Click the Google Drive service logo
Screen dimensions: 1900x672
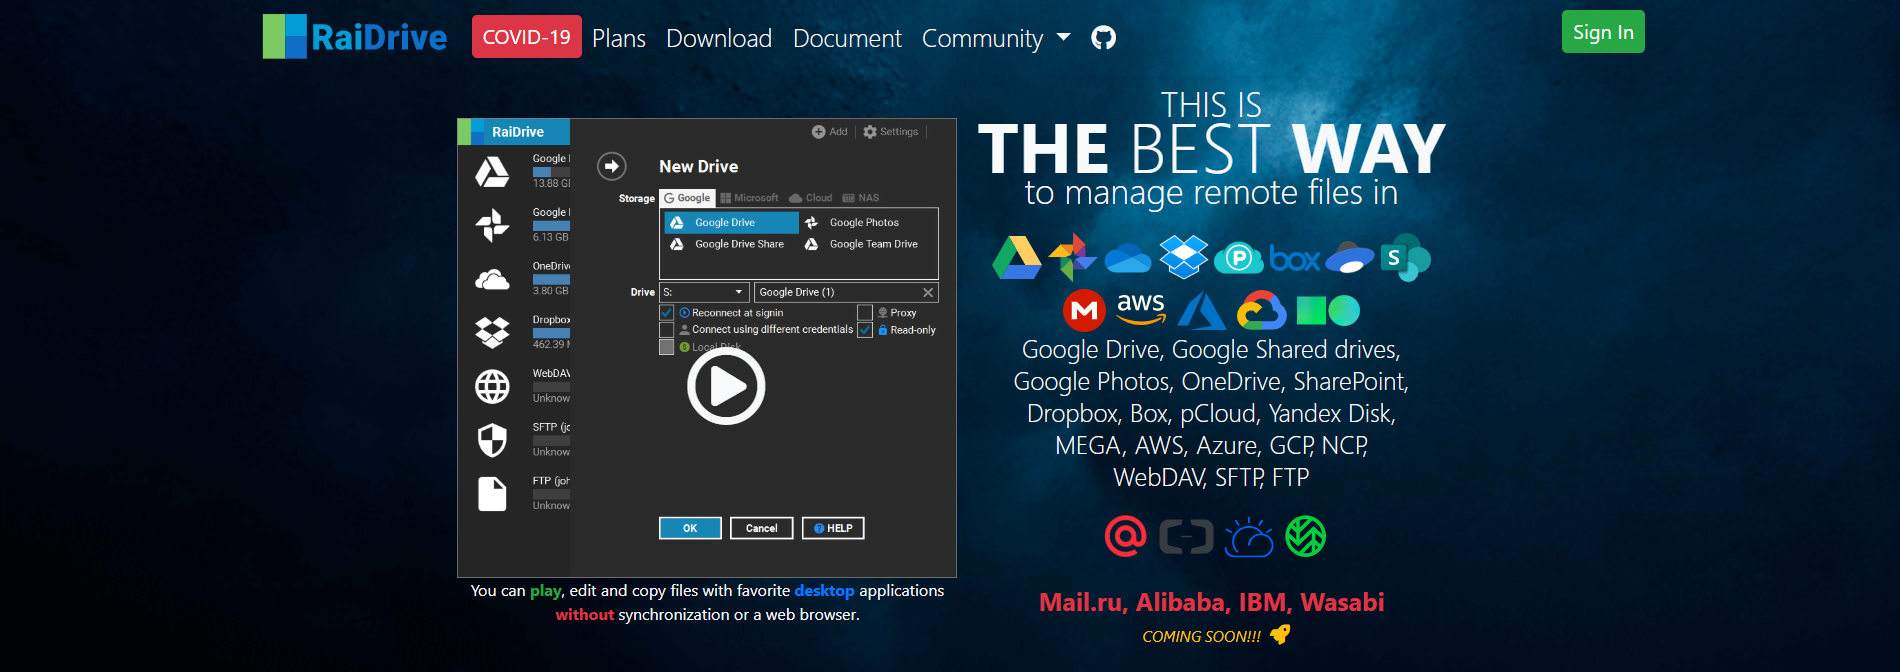point(1017,258)
